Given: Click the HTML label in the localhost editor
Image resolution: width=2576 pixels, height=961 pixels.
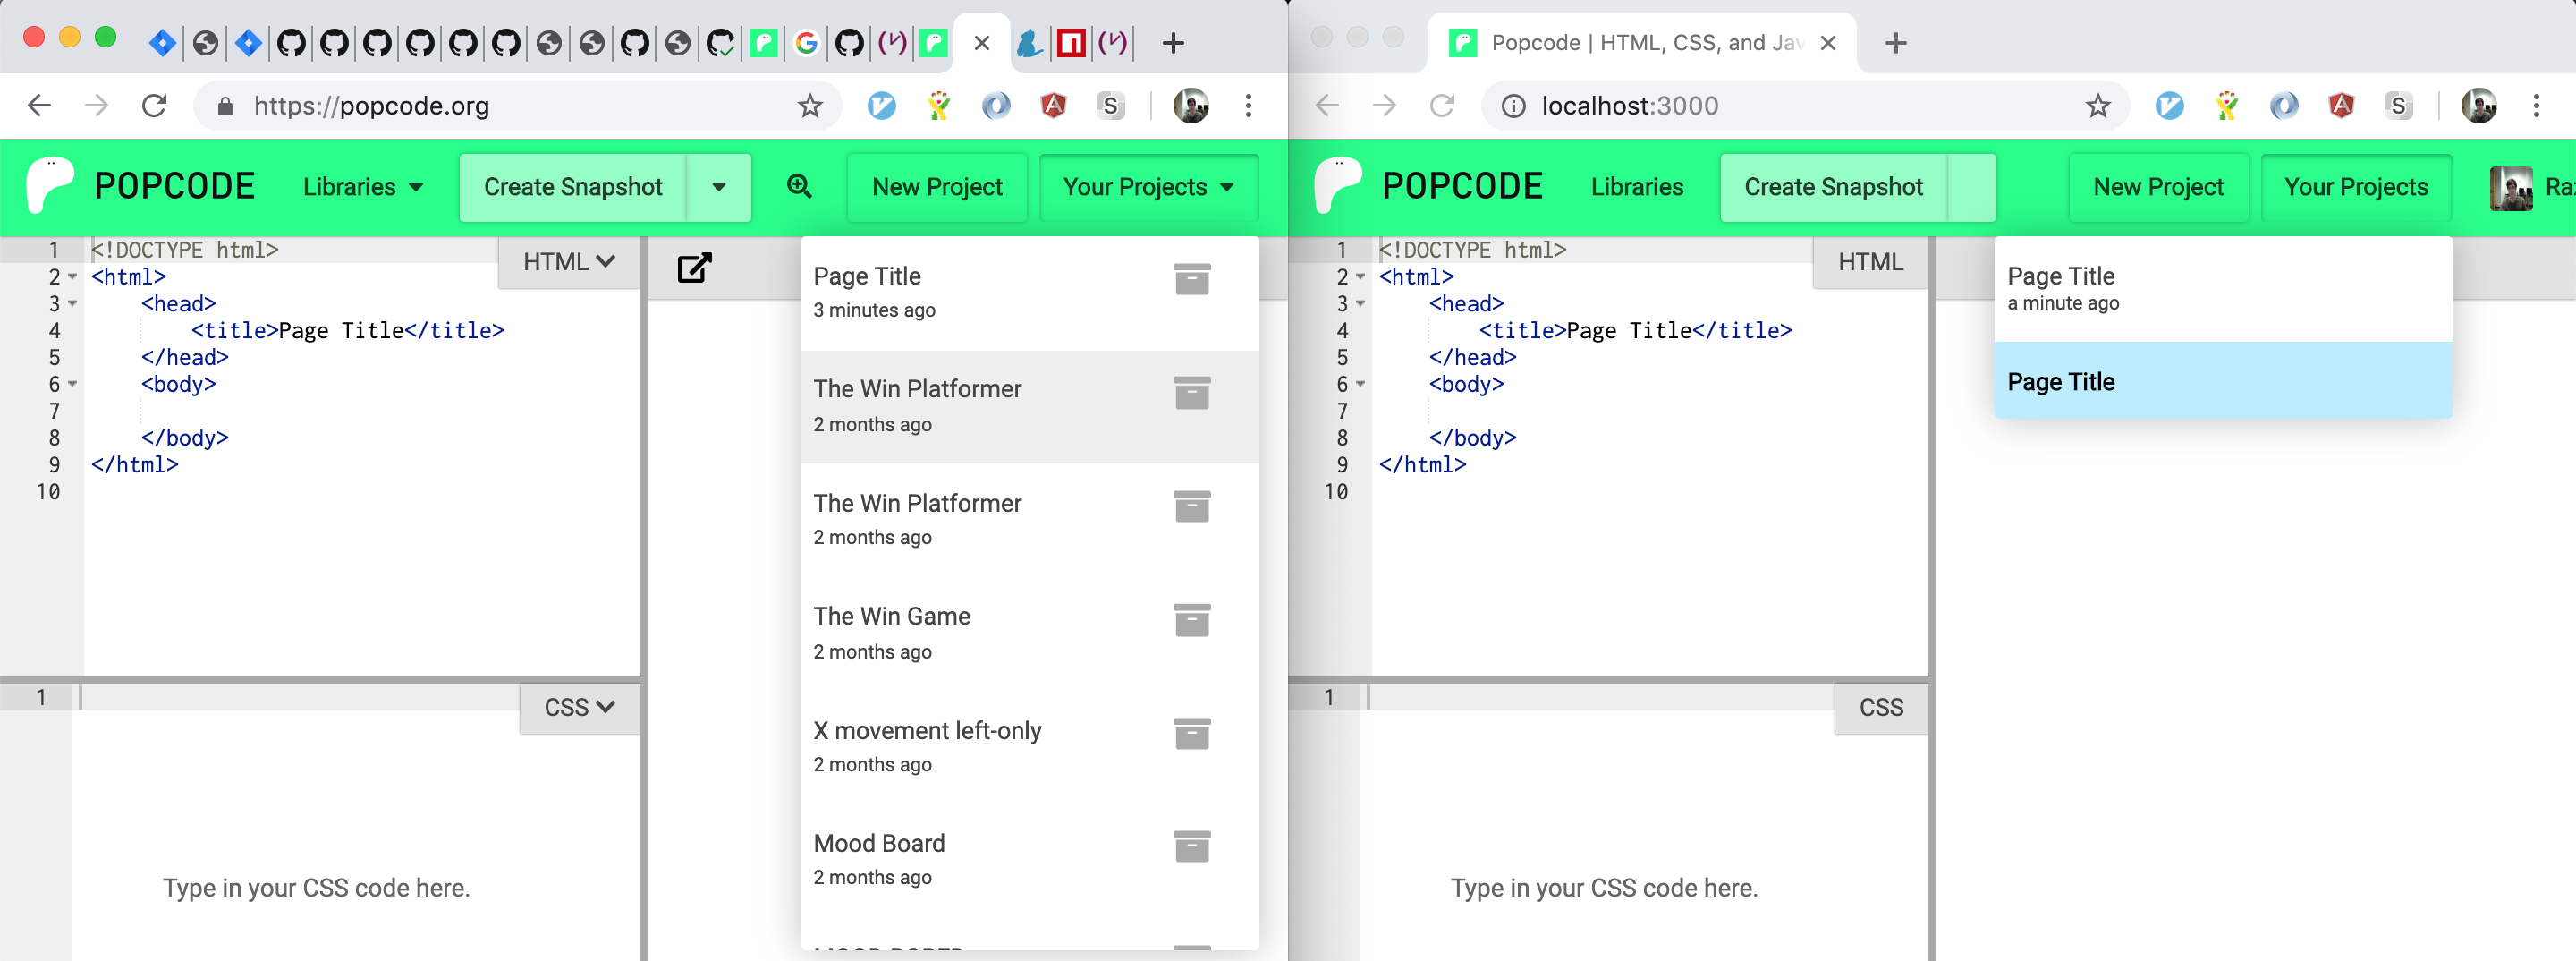Looking at the screenshot, I should [1870, 262].
